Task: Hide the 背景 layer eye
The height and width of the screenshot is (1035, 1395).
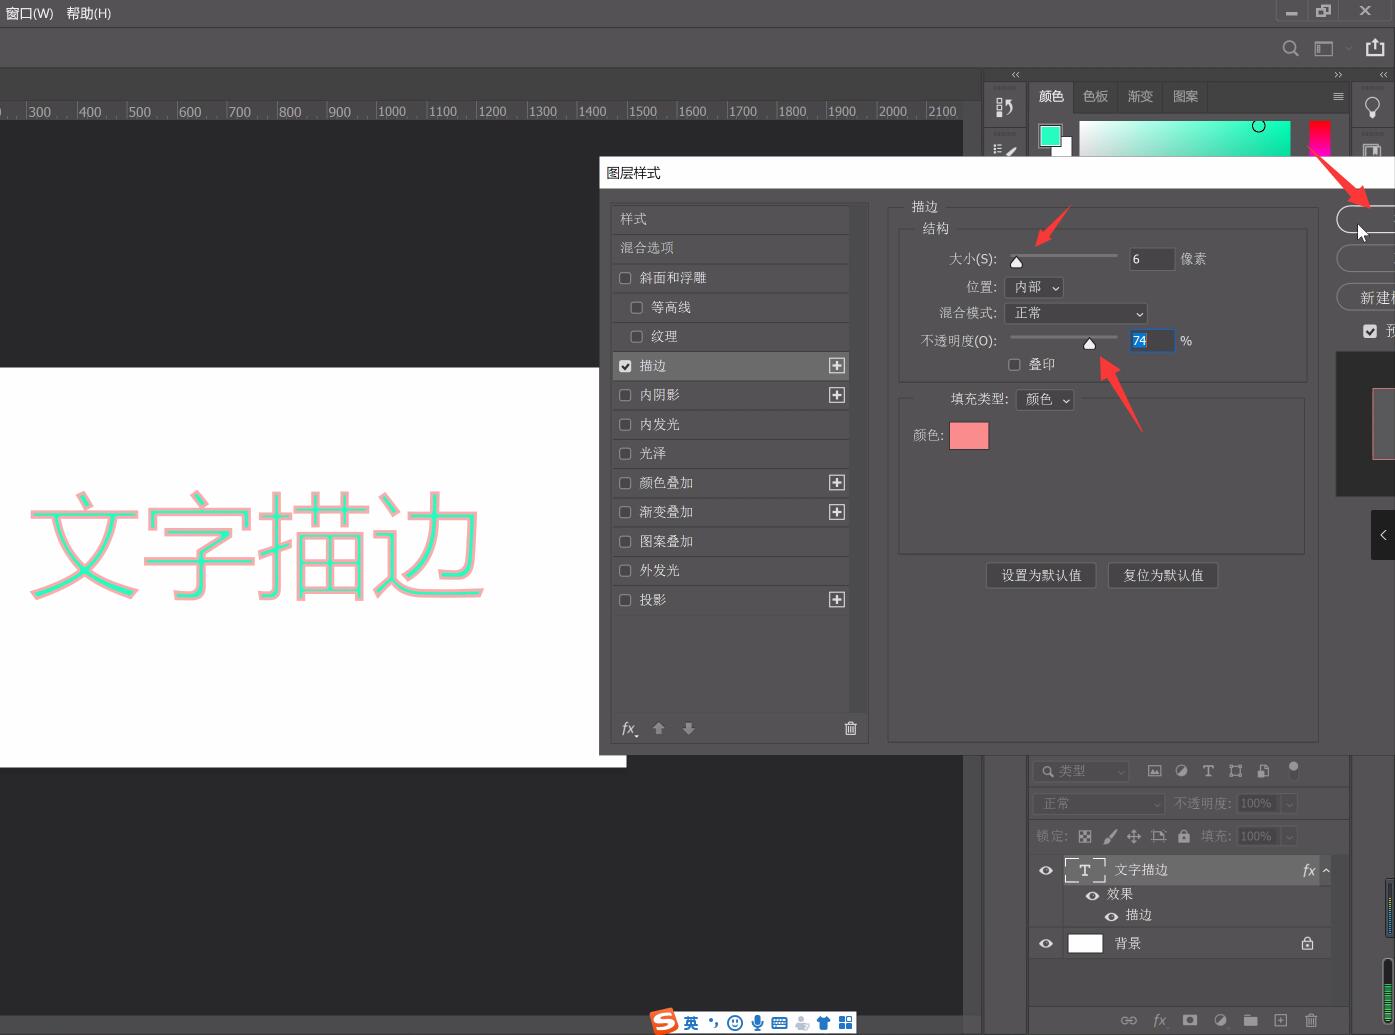Action: 1046,943
